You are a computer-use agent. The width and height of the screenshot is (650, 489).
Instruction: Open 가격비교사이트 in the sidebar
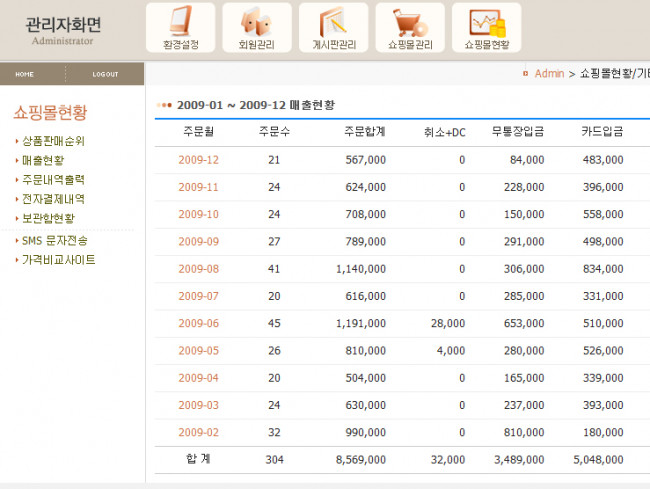click(59, 260)
